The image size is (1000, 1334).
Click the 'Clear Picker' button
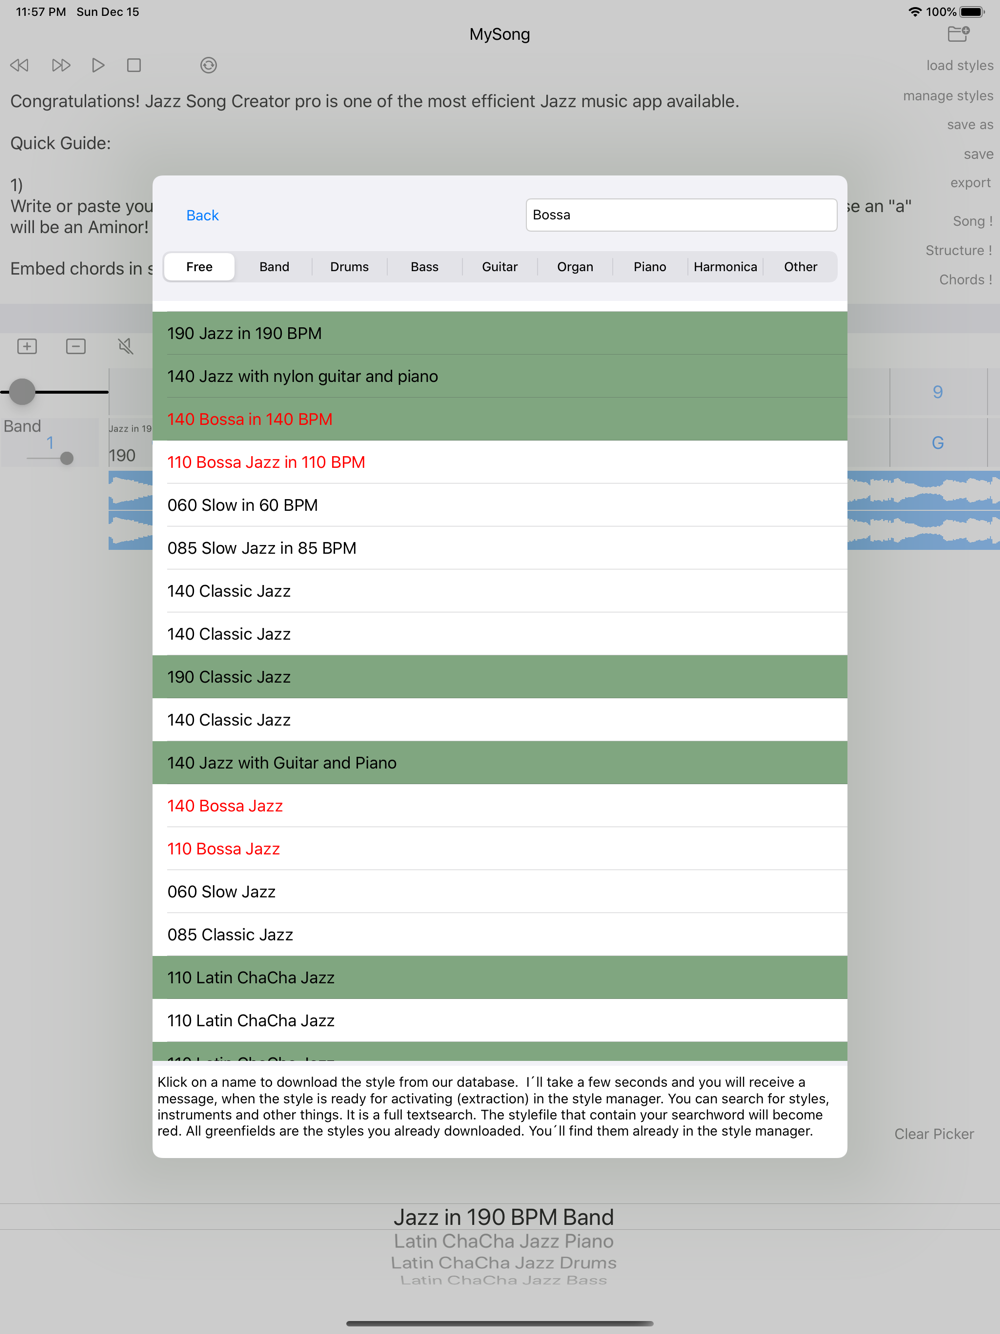coord(934,1134)
